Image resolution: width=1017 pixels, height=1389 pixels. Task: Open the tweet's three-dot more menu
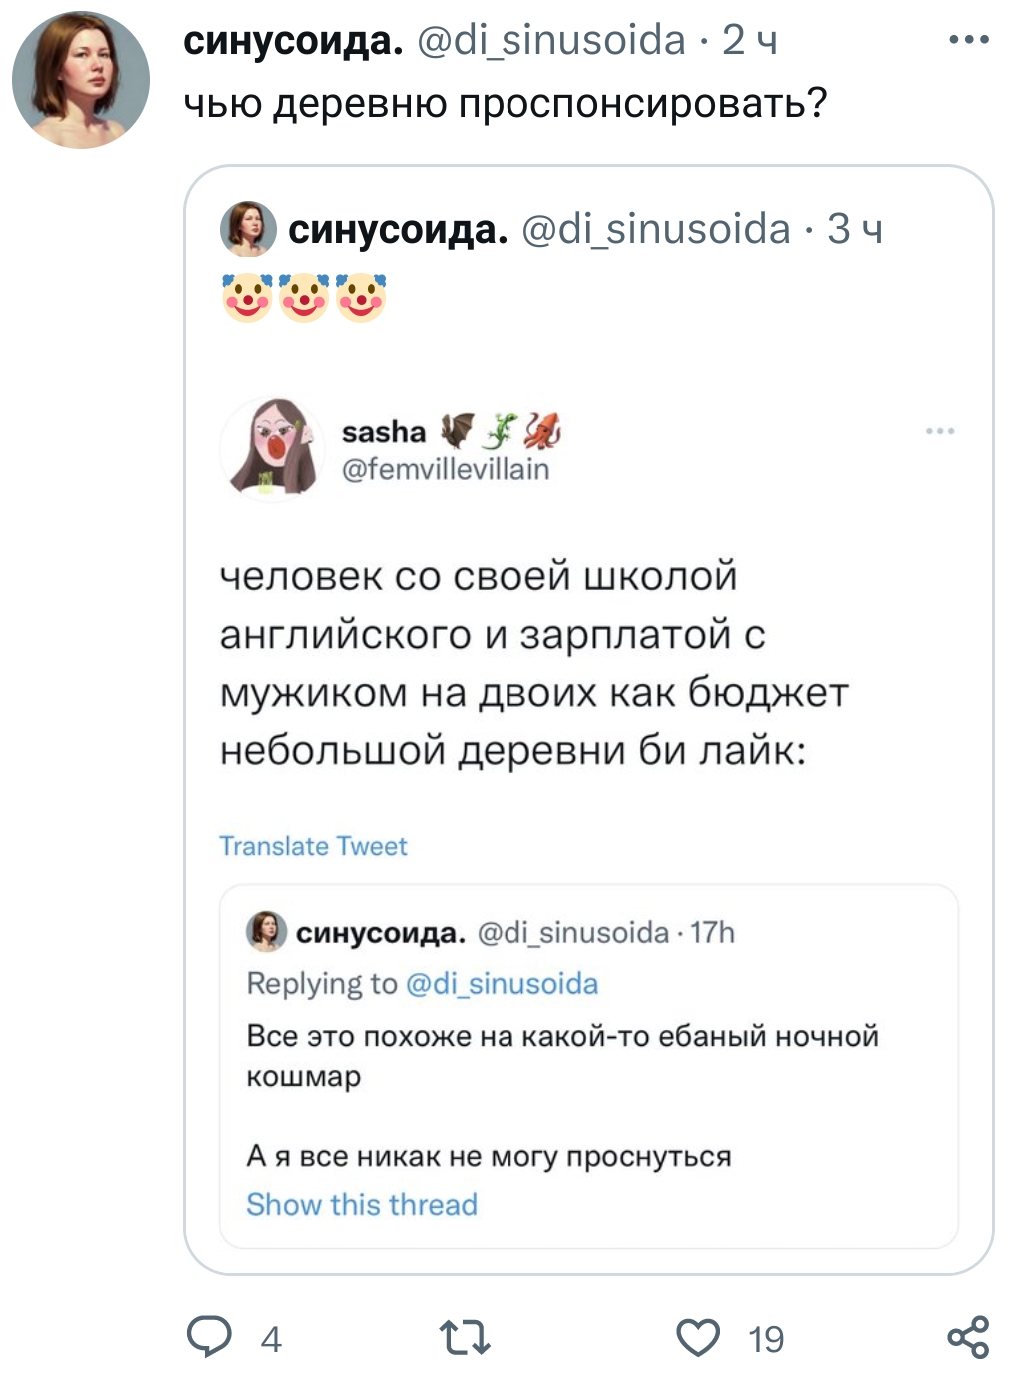[x=968, y=41]
